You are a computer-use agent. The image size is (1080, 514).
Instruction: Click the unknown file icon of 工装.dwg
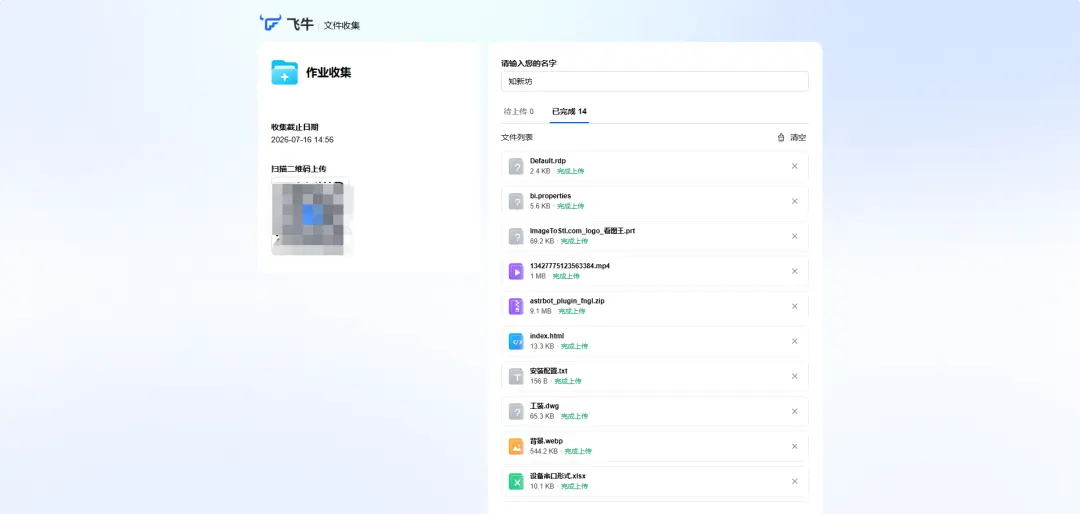point(516,411)
